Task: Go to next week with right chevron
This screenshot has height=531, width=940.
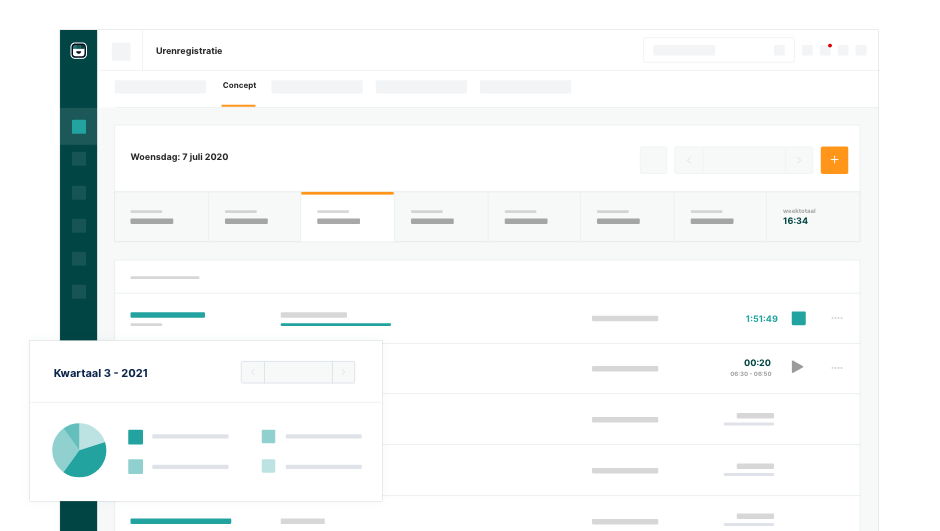Action: tap(798, 160)
